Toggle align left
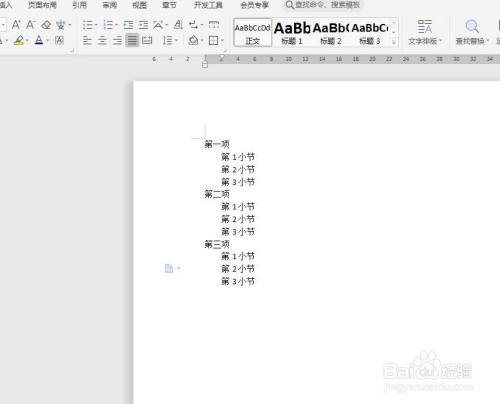The image size is (500, 404). click(x=87, y=41)
